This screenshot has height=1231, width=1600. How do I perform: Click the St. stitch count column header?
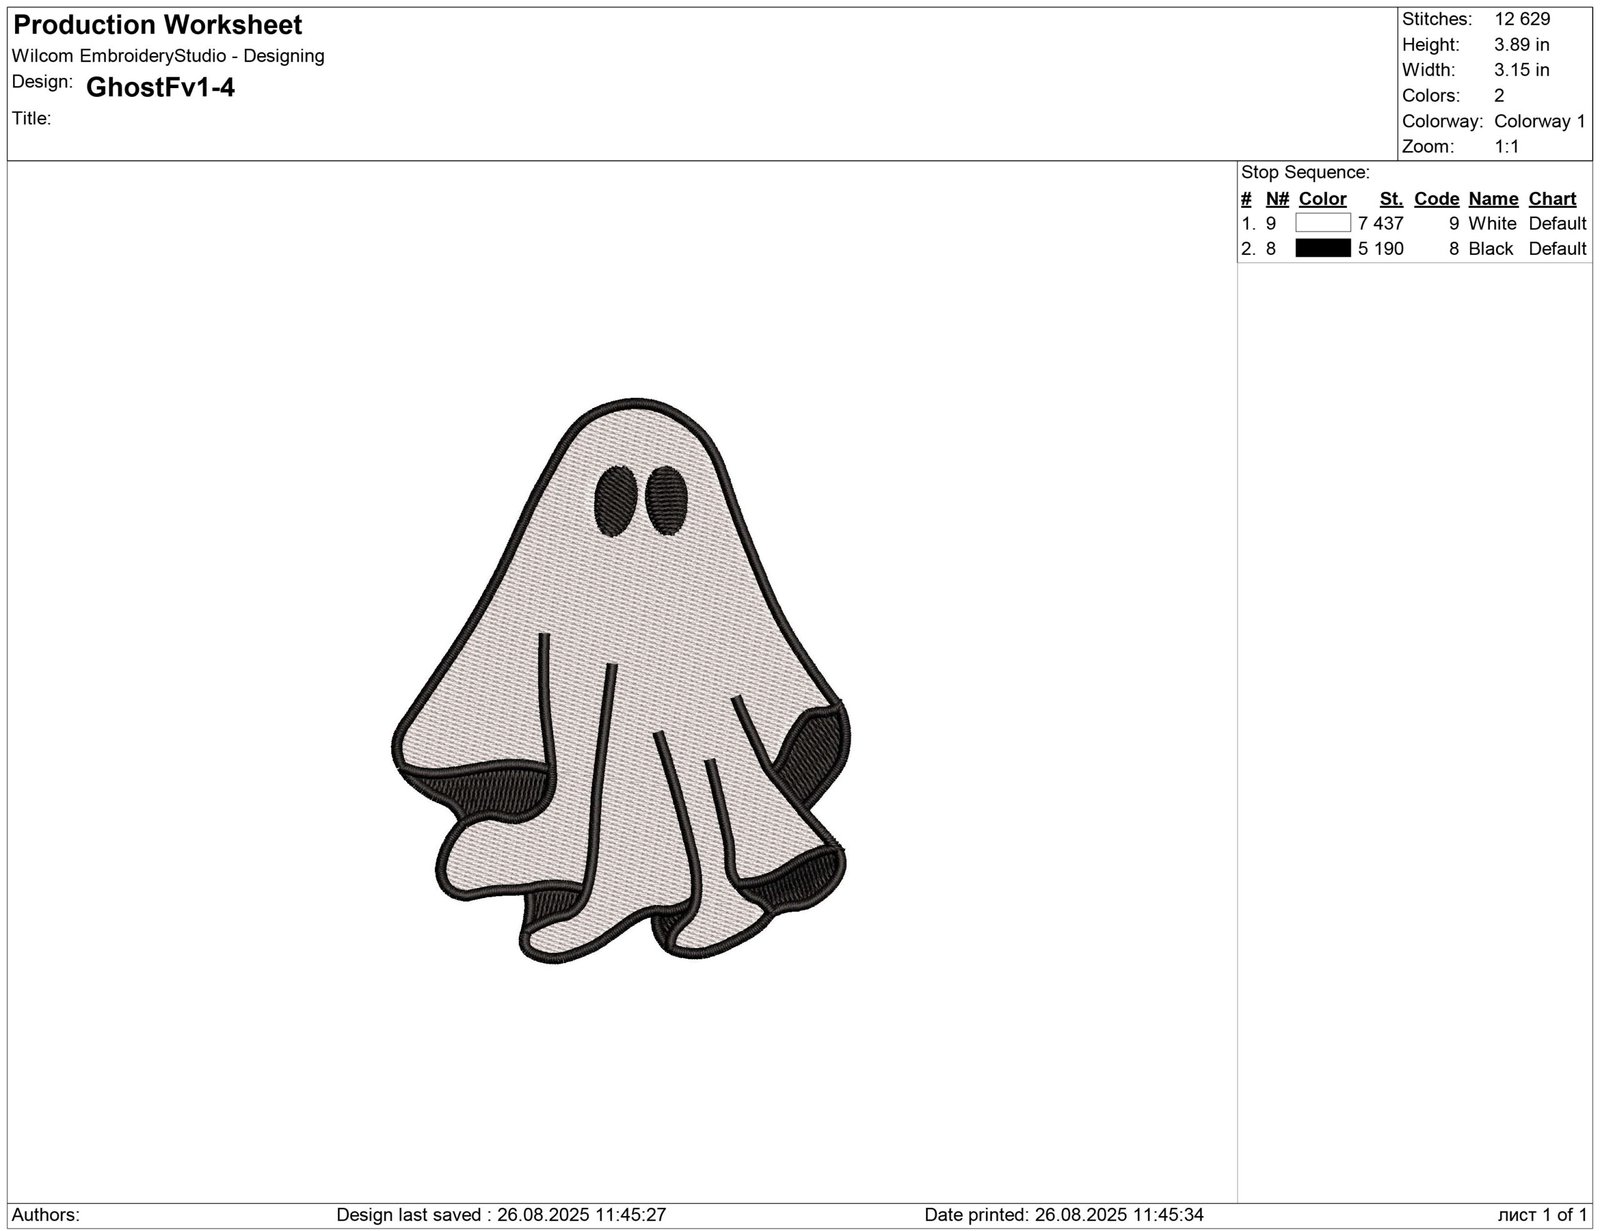coord(1391,199)
